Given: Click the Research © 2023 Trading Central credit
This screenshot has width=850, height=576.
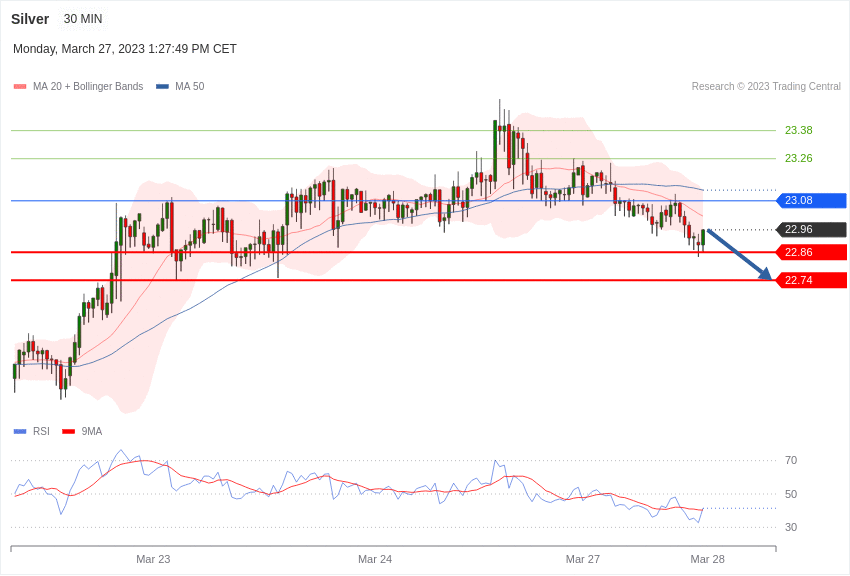Looking at the screenshot, I should (766, 86).
